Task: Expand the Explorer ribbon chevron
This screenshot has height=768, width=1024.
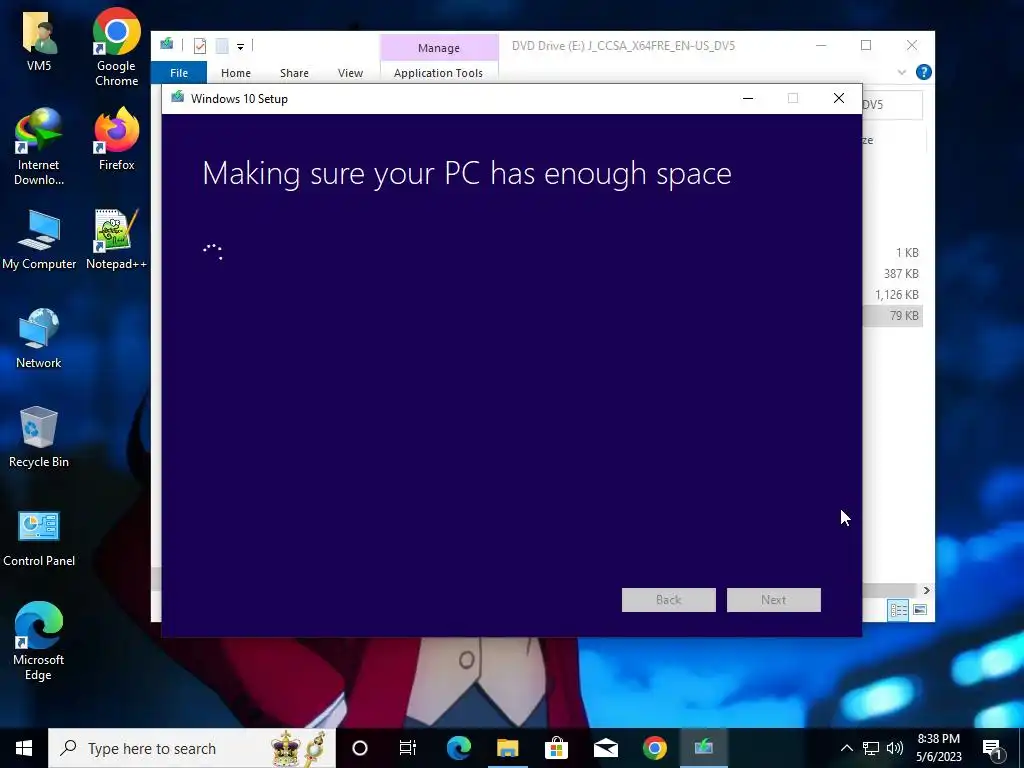Action: [x=902, y=72]
